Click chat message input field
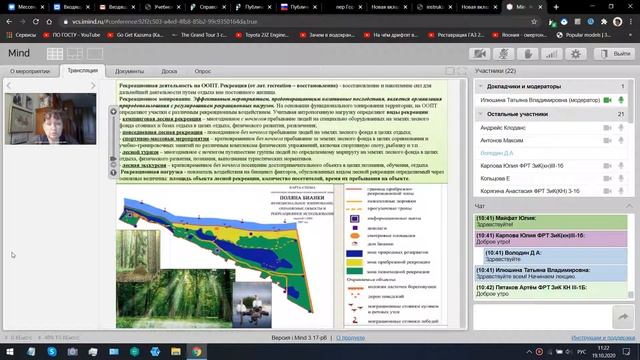640x360 pixels. (542, 317)
